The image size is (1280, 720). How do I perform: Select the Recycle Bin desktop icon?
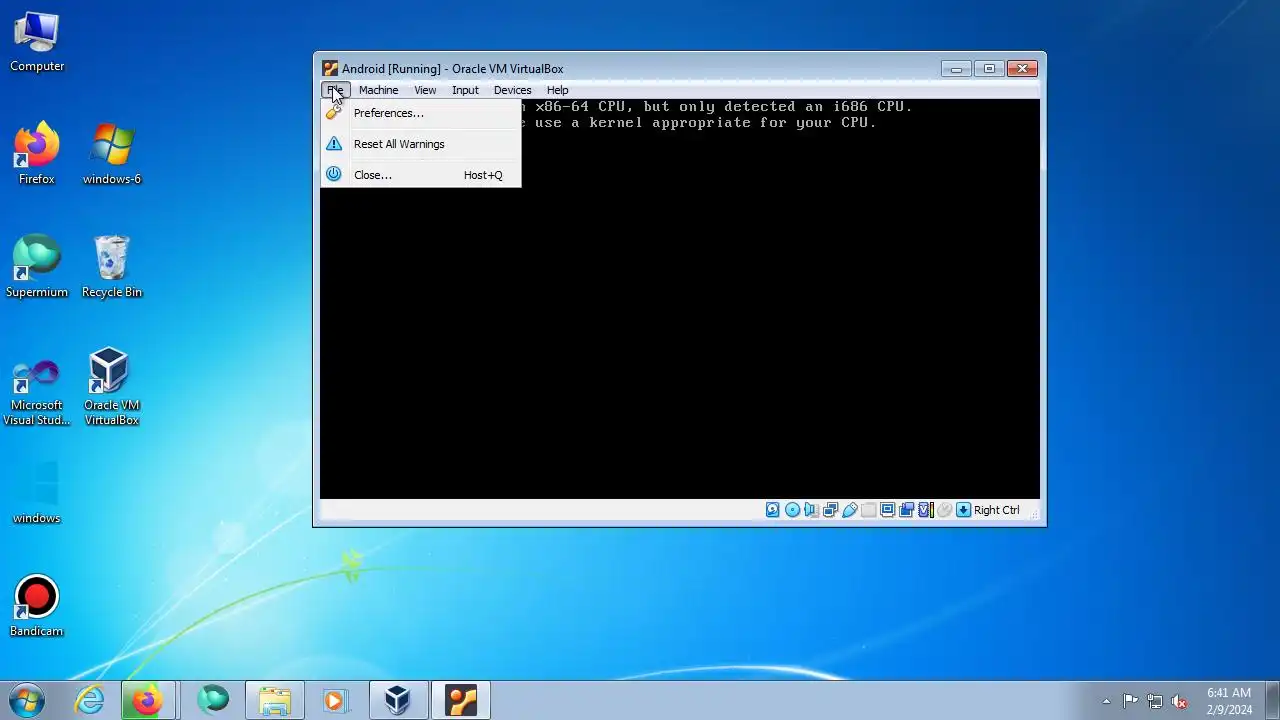point(112,267)
